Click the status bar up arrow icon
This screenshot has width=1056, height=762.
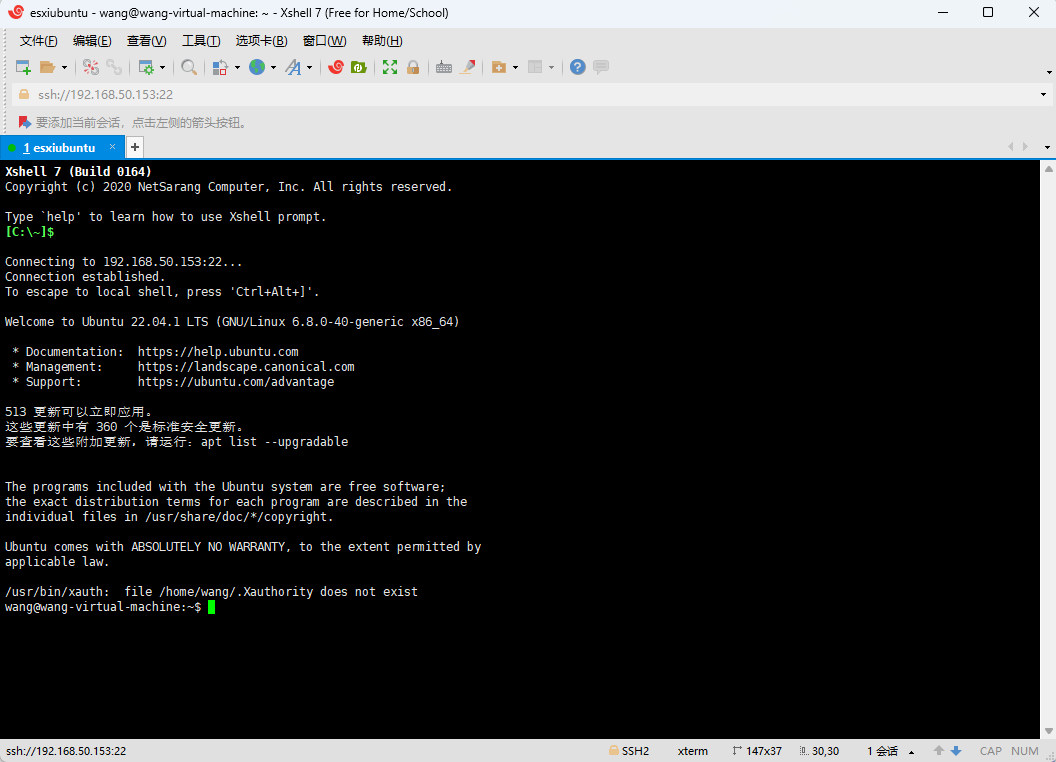point(939,751)
